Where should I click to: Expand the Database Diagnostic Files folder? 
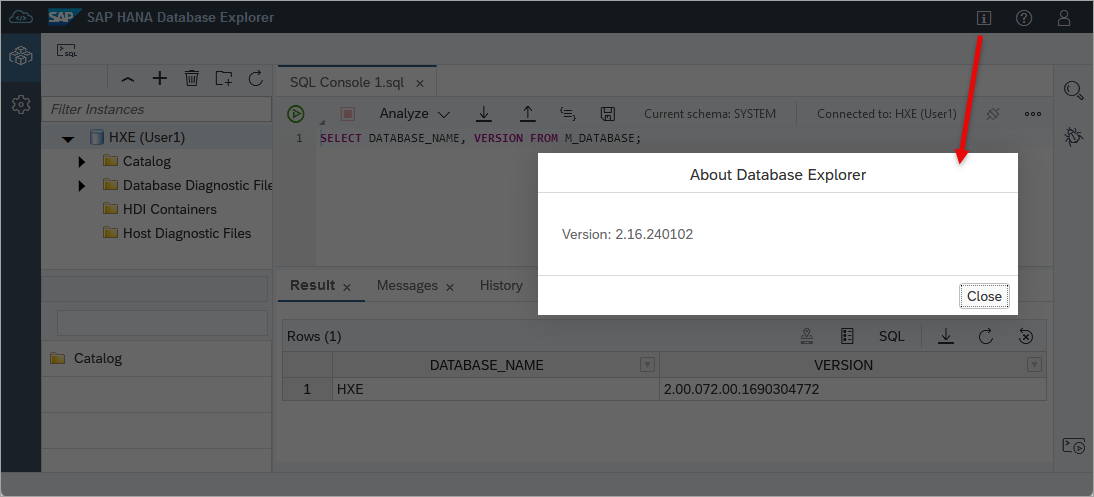click(x=82, y=186)
